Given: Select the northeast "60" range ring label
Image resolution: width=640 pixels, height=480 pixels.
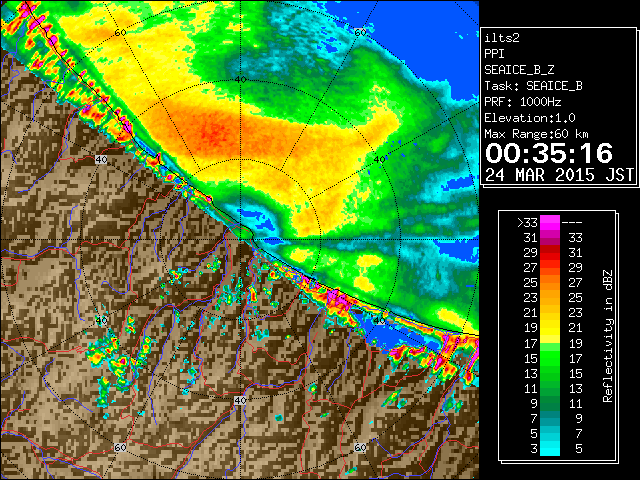Looking at the screenshot, I should click(360, 32).
